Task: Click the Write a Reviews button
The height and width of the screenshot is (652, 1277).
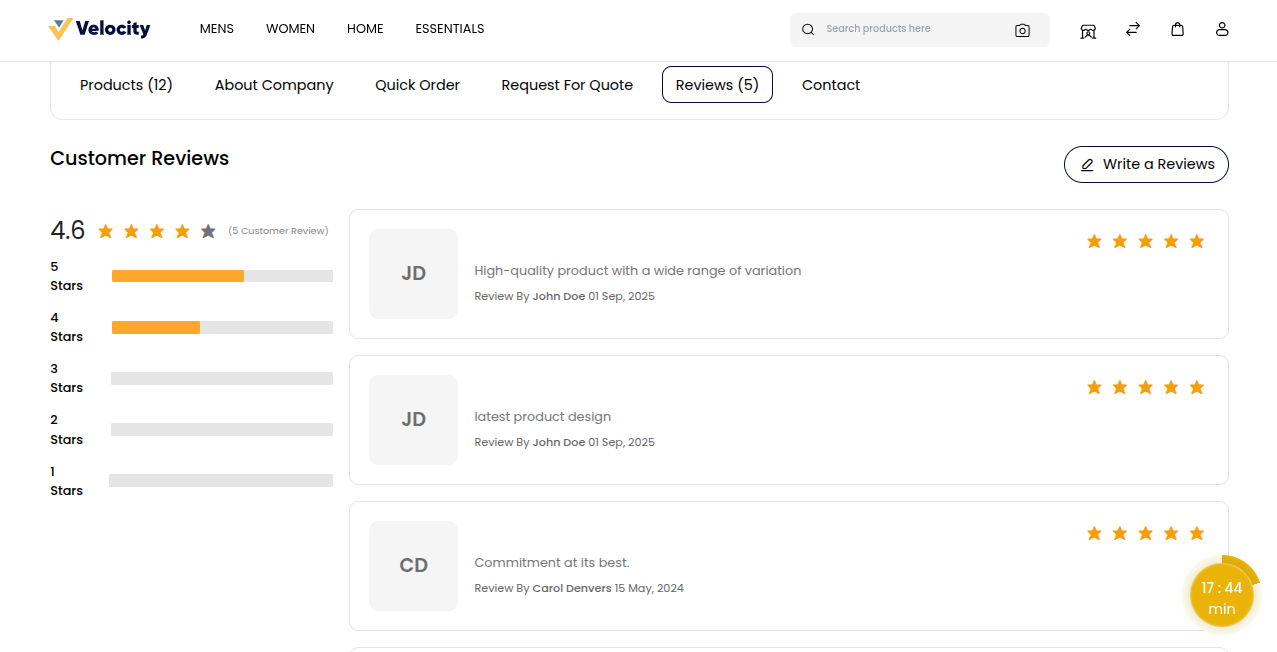Action: [x=1146, y=164]
